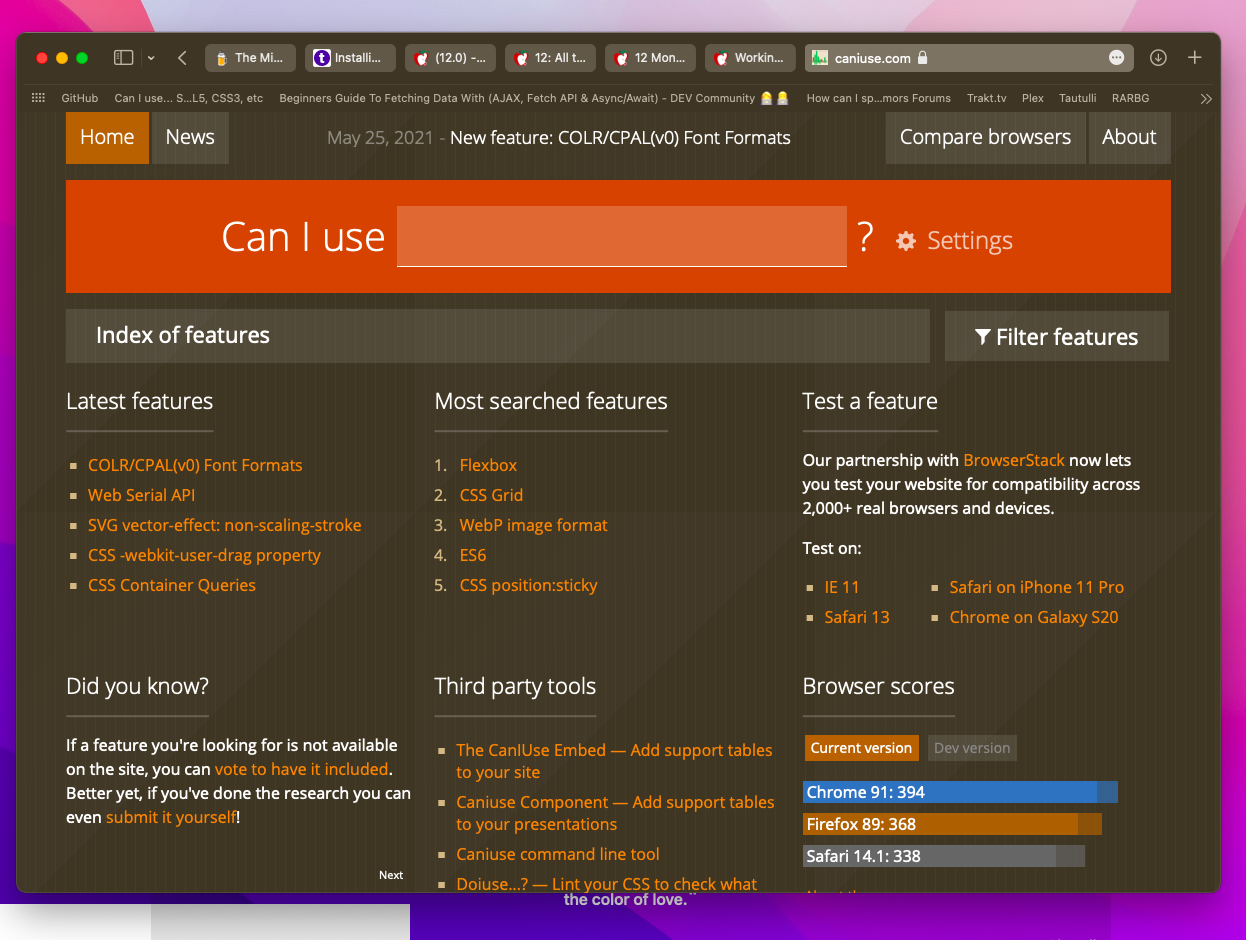Test on IE 11
This screenshot has width=1246, height=940.
(x=842, y=587)
